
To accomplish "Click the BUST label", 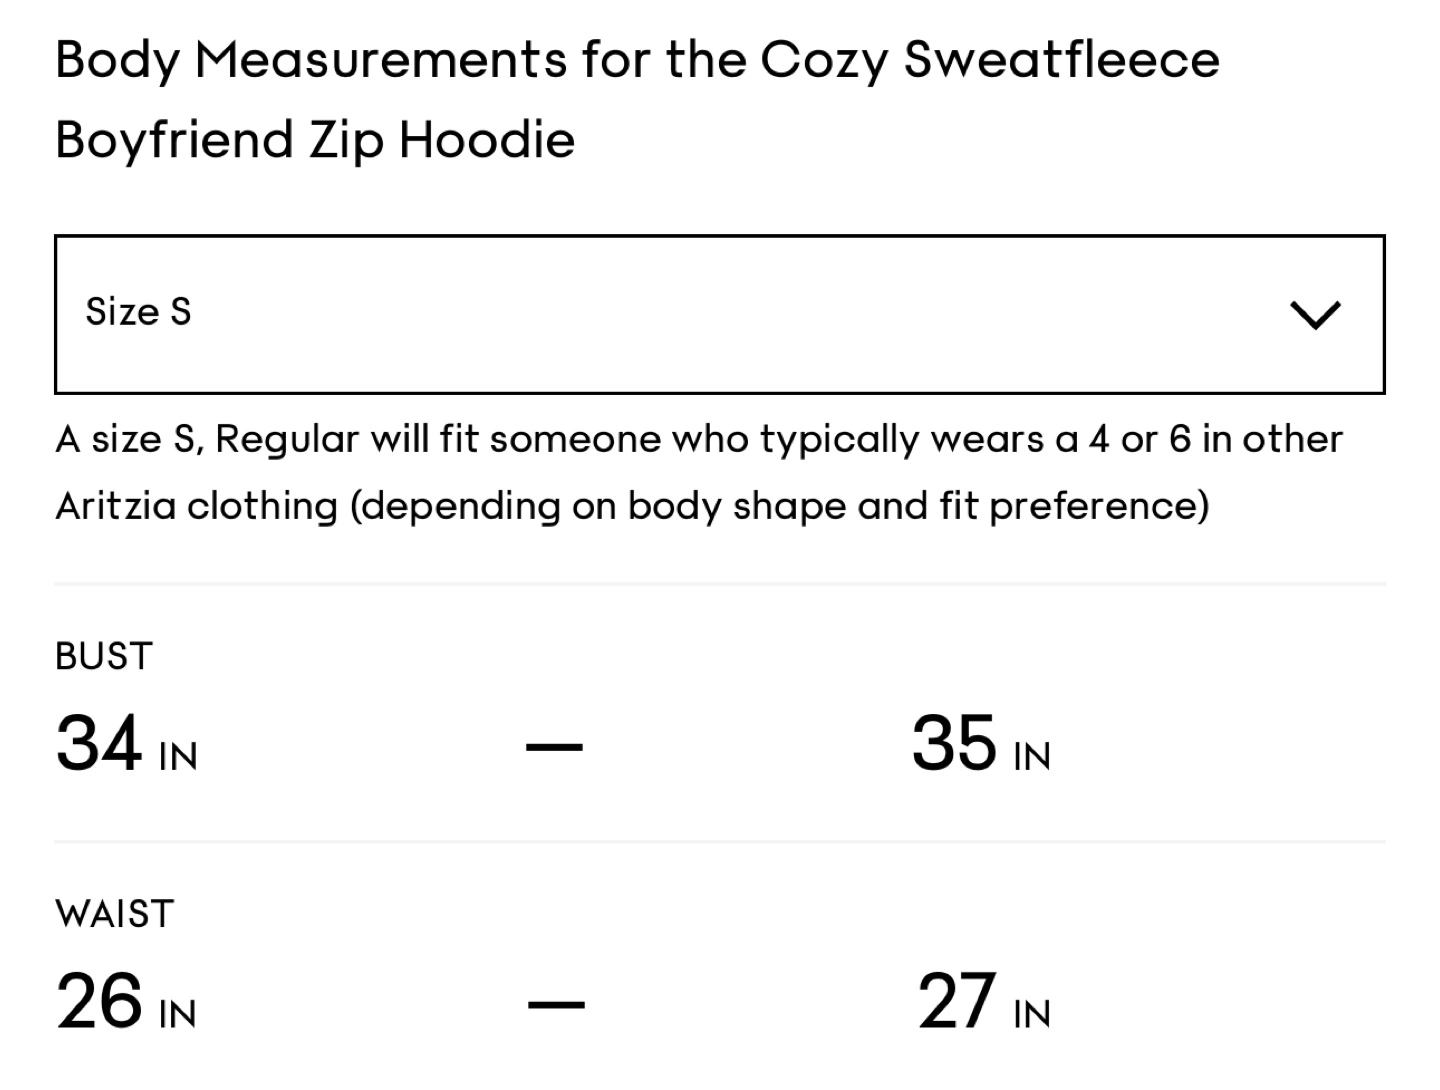I will (x=104, y=656).
